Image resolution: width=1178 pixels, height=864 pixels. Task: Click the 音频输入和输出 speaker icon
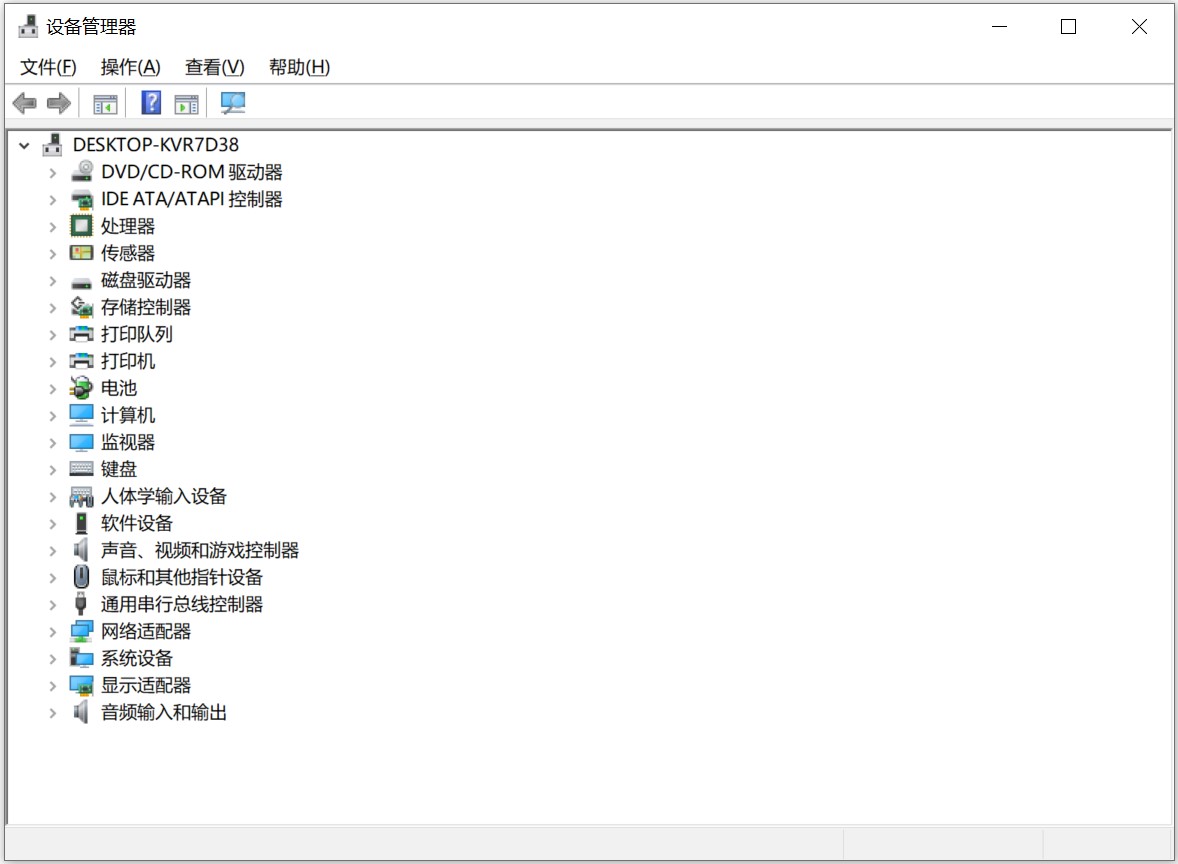pos(81,712)
